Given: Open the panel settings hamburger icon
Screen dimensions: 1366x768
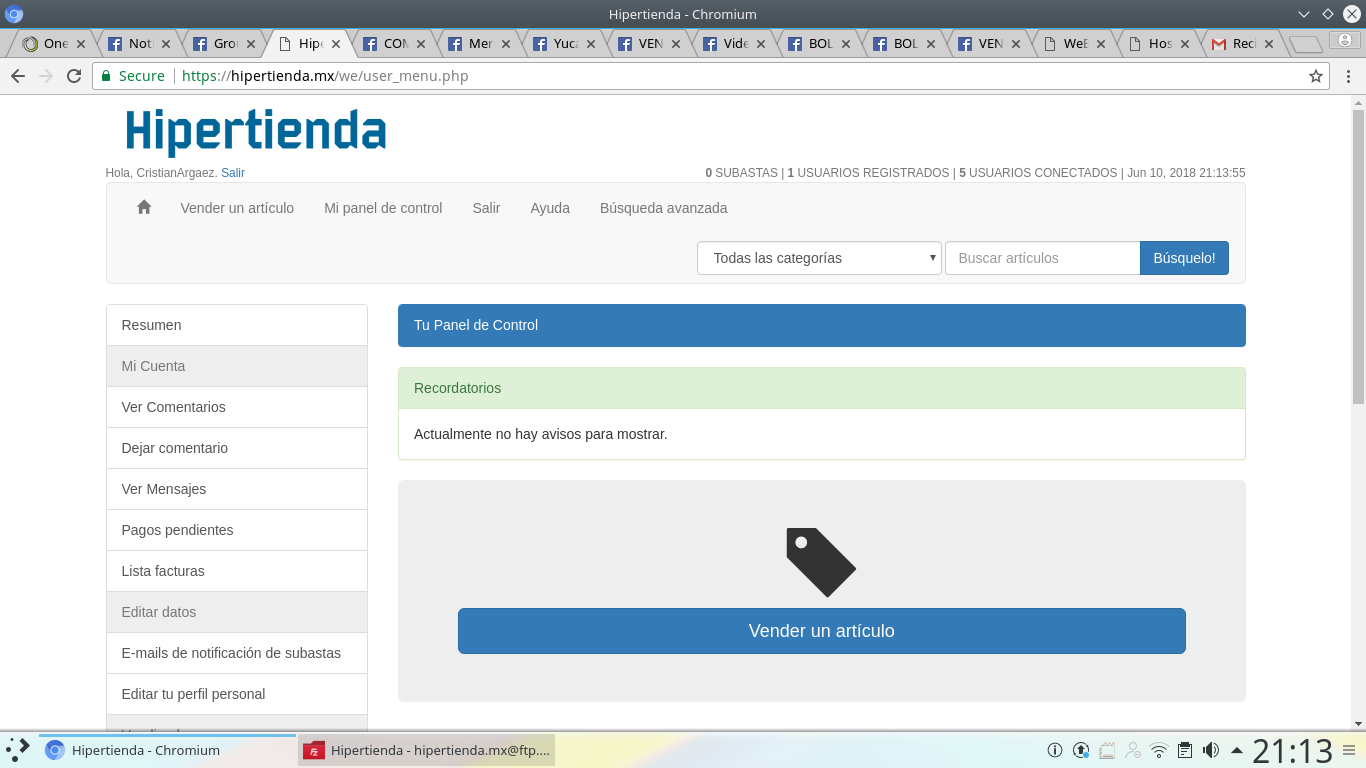Looking at the screenshot, I should (x=1349, y=750).
